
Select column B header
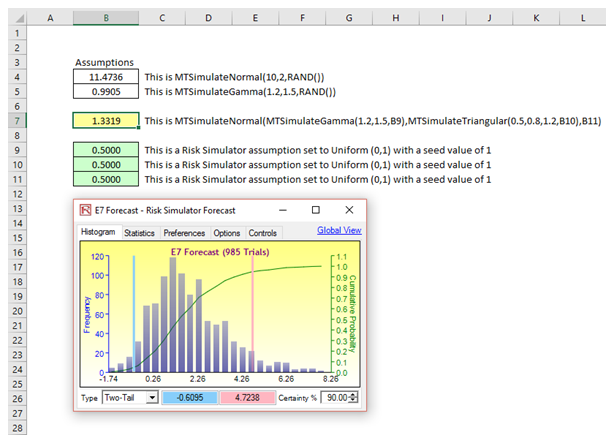click(106, 18)
